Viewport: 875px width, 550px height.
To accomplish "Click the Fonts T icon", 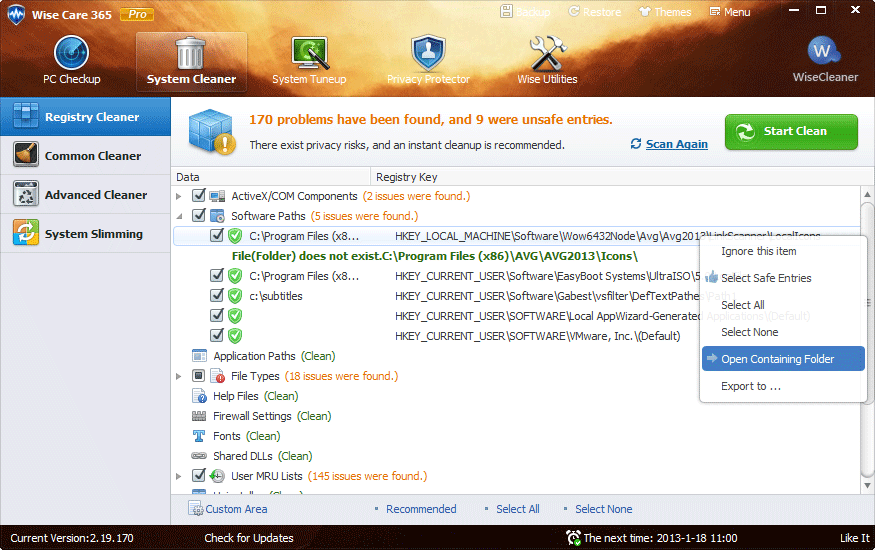I will tap(199, 436).
